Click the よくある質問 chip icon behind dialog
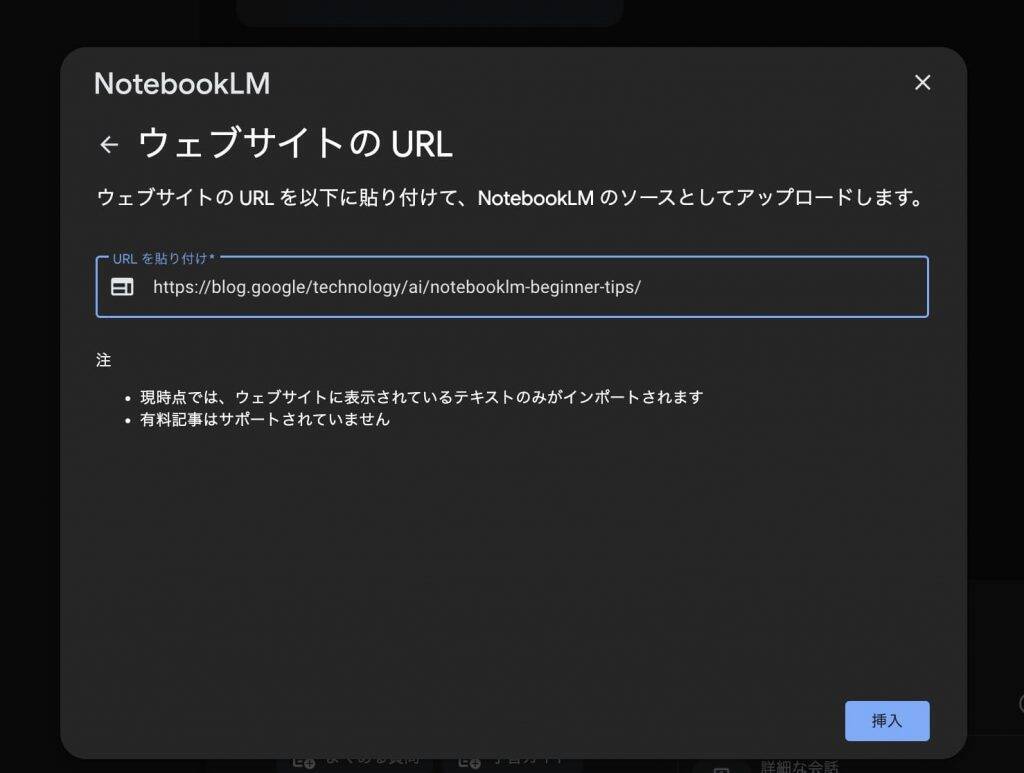The image size is (1024, 773). pos(303,762)
